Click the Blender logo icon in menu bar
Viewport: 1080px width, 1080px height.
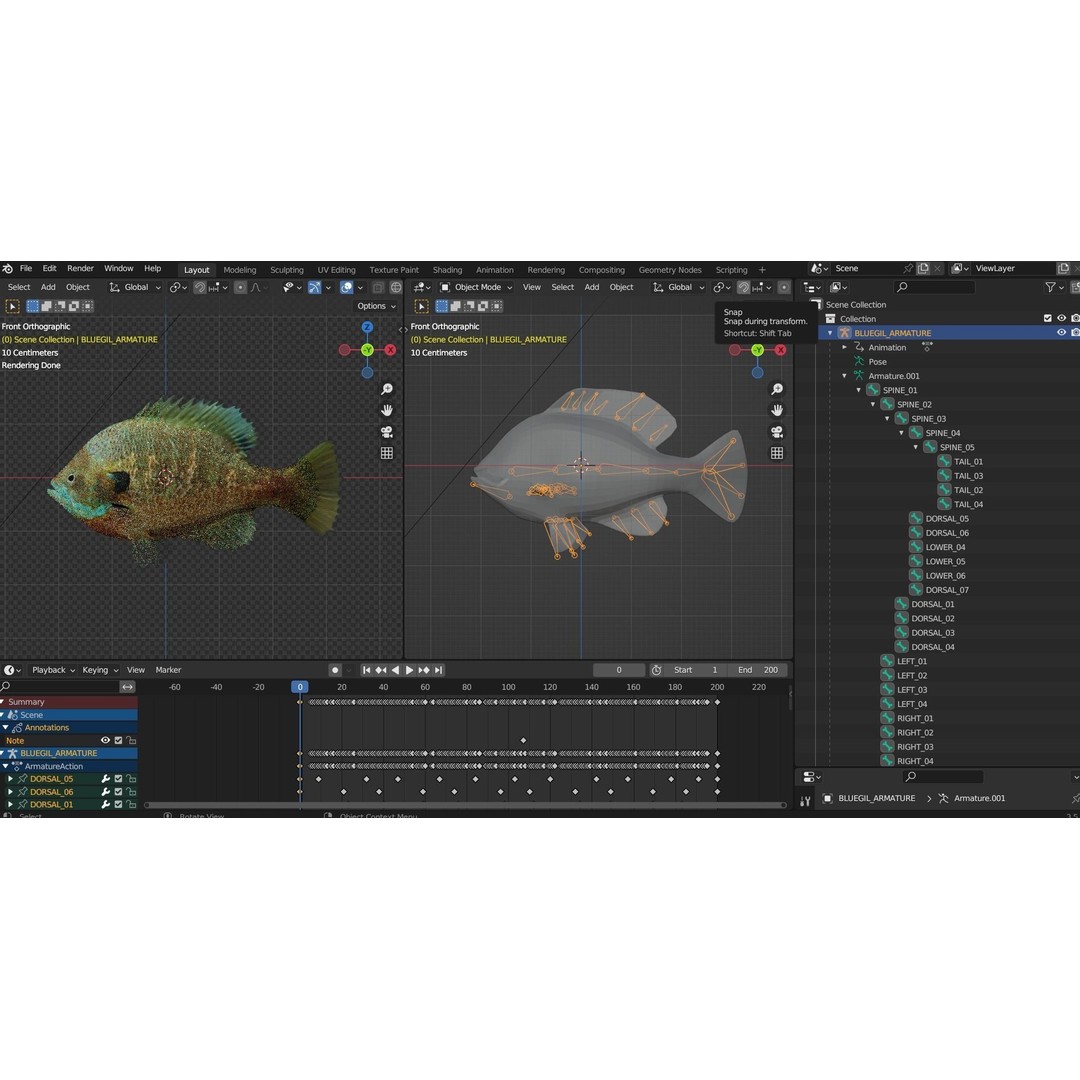pos(8,269)
